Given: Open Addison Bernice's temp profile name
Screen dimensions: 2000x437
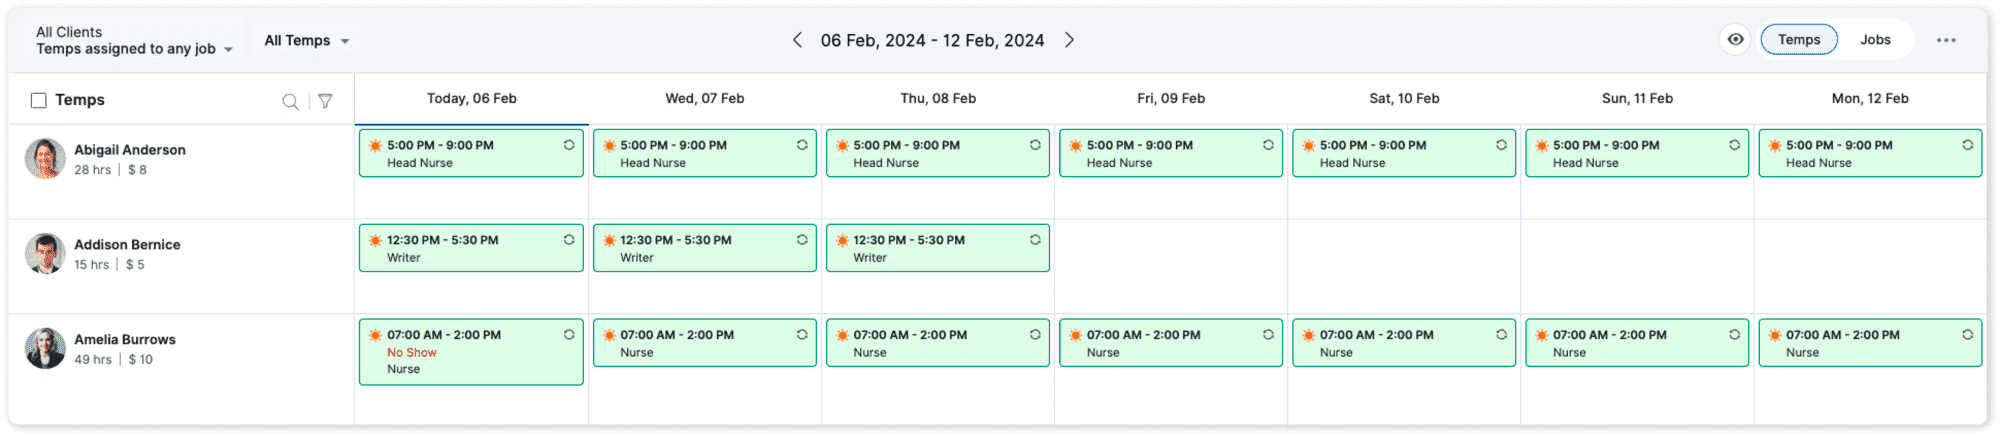Looking at the screenshot, I should pyautogui.click(x=127, y=245).
